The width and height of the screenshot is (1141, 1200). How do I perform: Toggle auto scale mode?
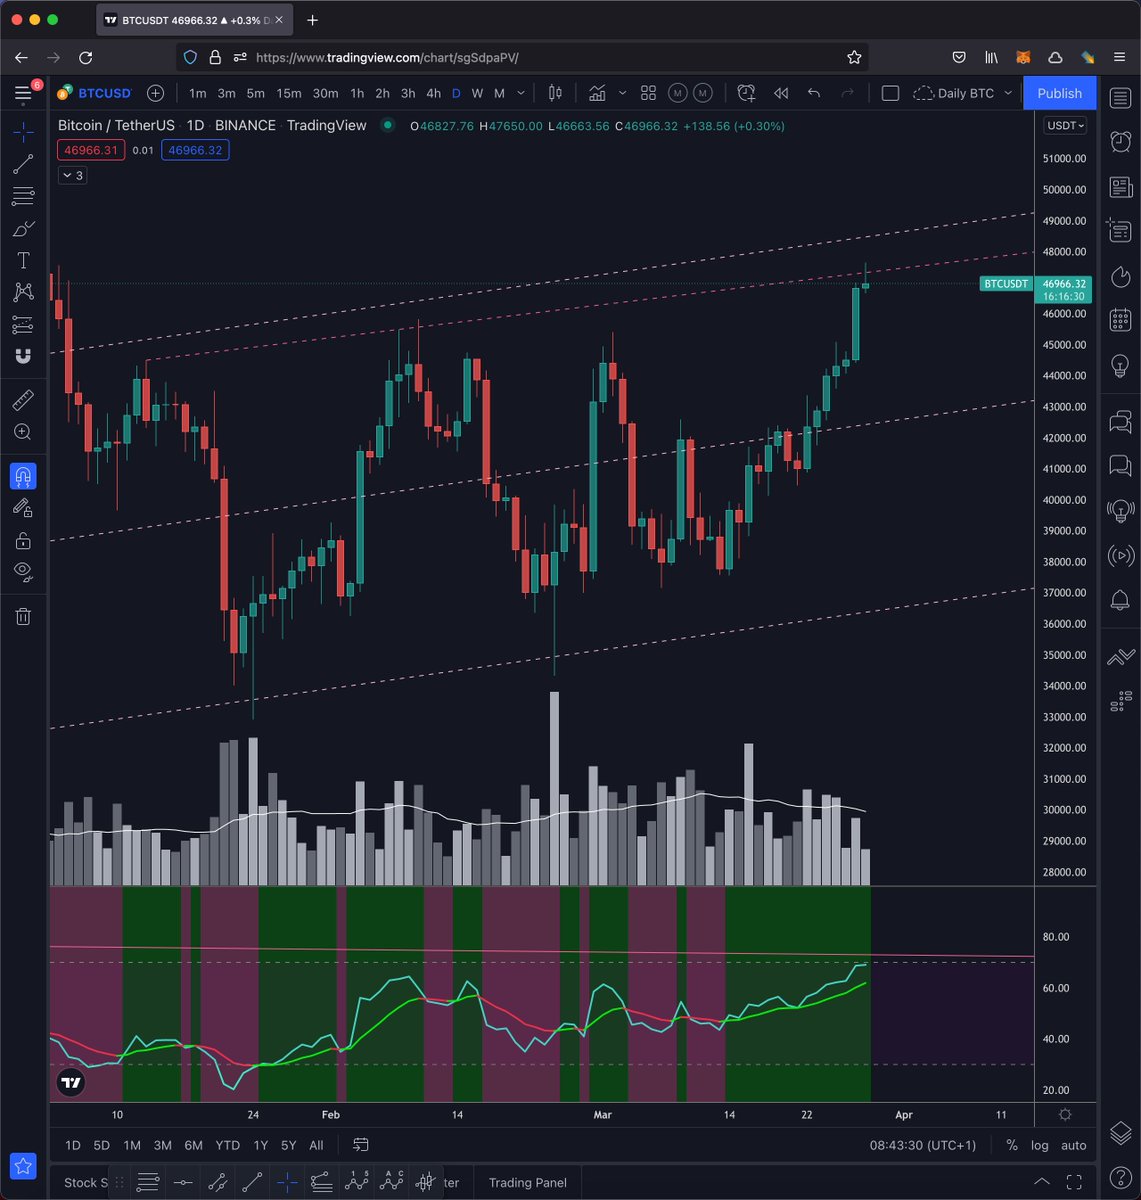1074,1145
